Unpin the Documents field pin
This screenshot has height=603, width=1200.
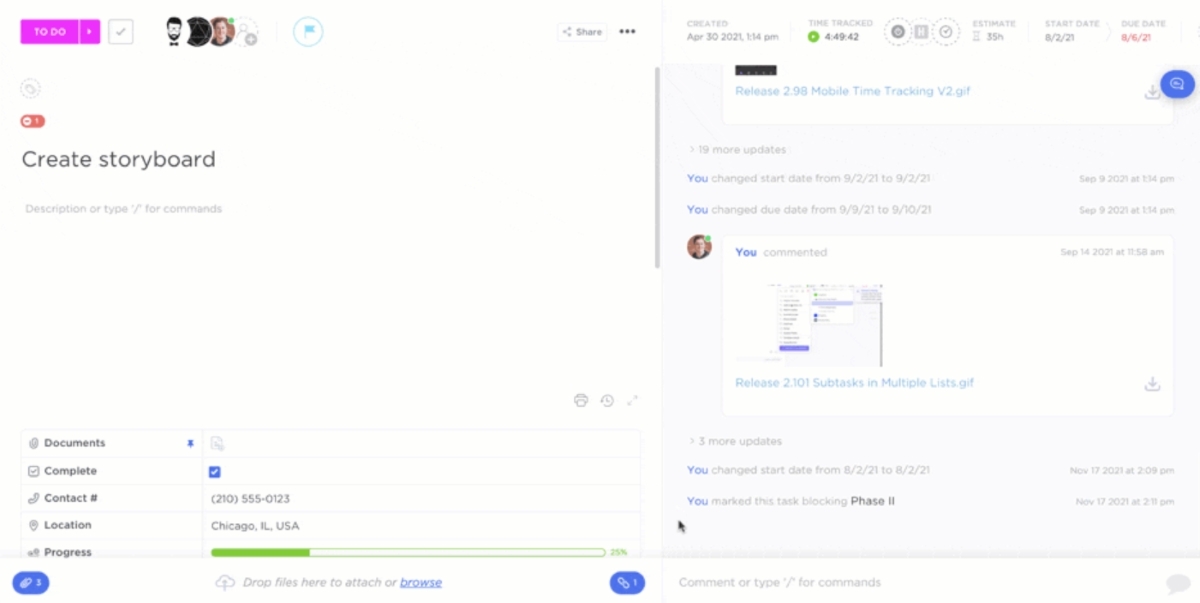[x=190, y=443]
